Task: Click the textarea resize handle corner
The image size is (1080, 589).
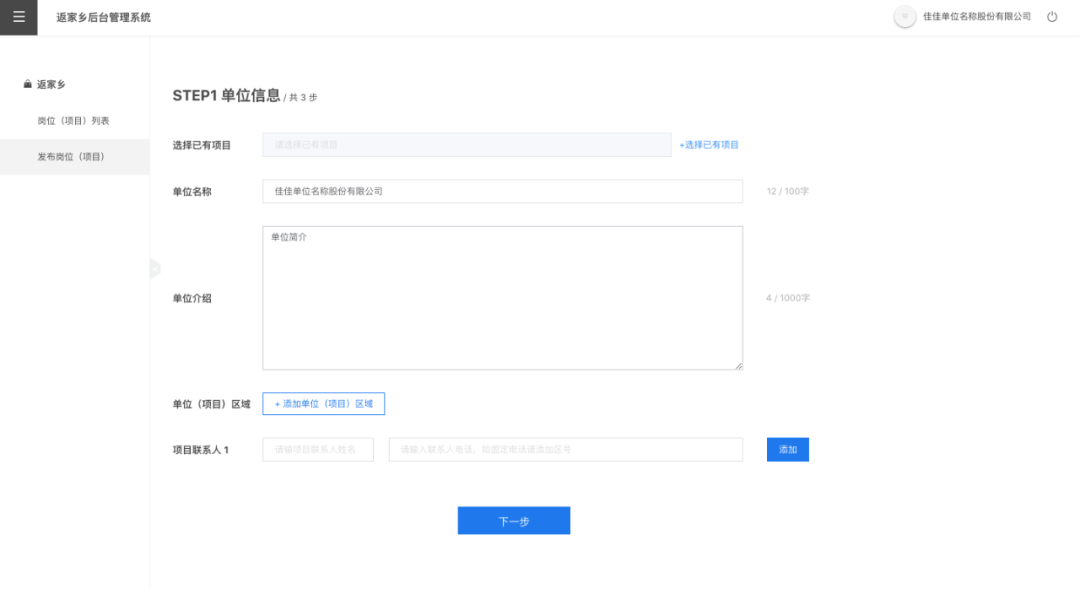Action: coord(739,366)
